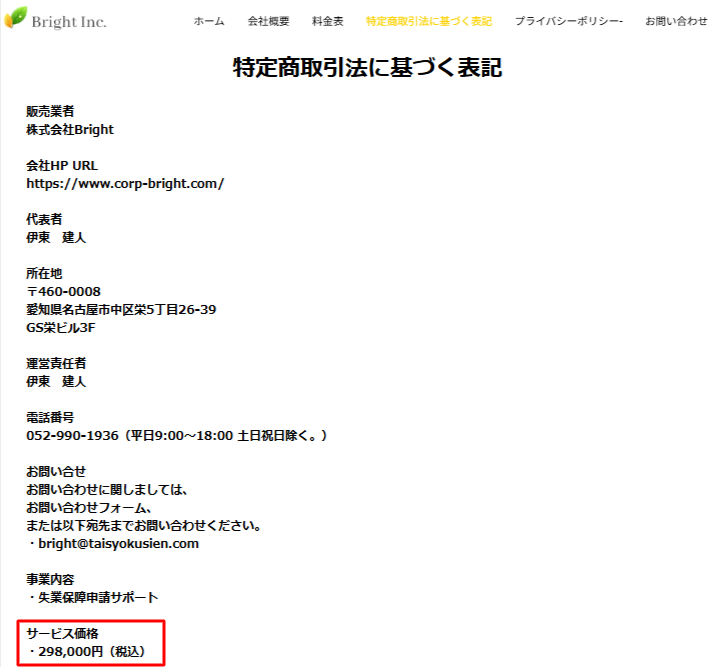Viewport: 711px width, 667px height.
Task: Select the text 株式会社Bright
Action: pyautogui.click(x=70, y=130)
